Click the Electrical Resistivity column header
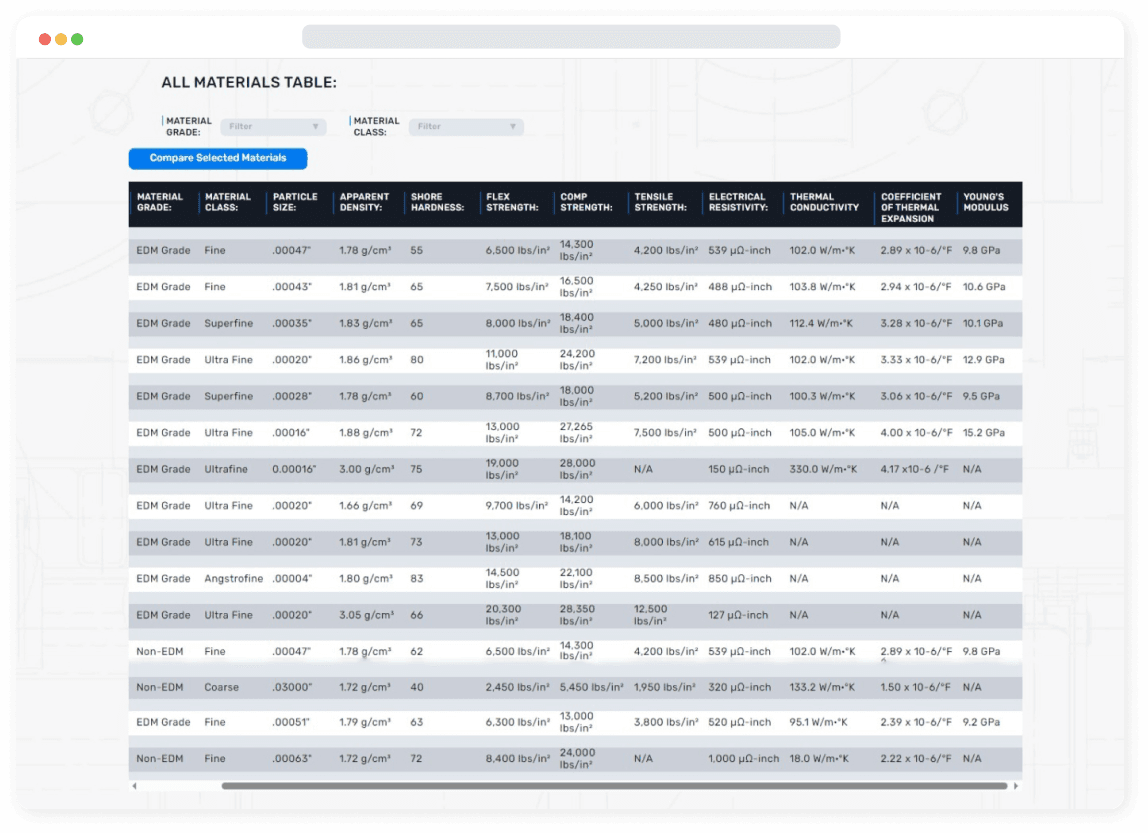The height and width of the screenshot is (833, 1148). [x=738, y=202]
